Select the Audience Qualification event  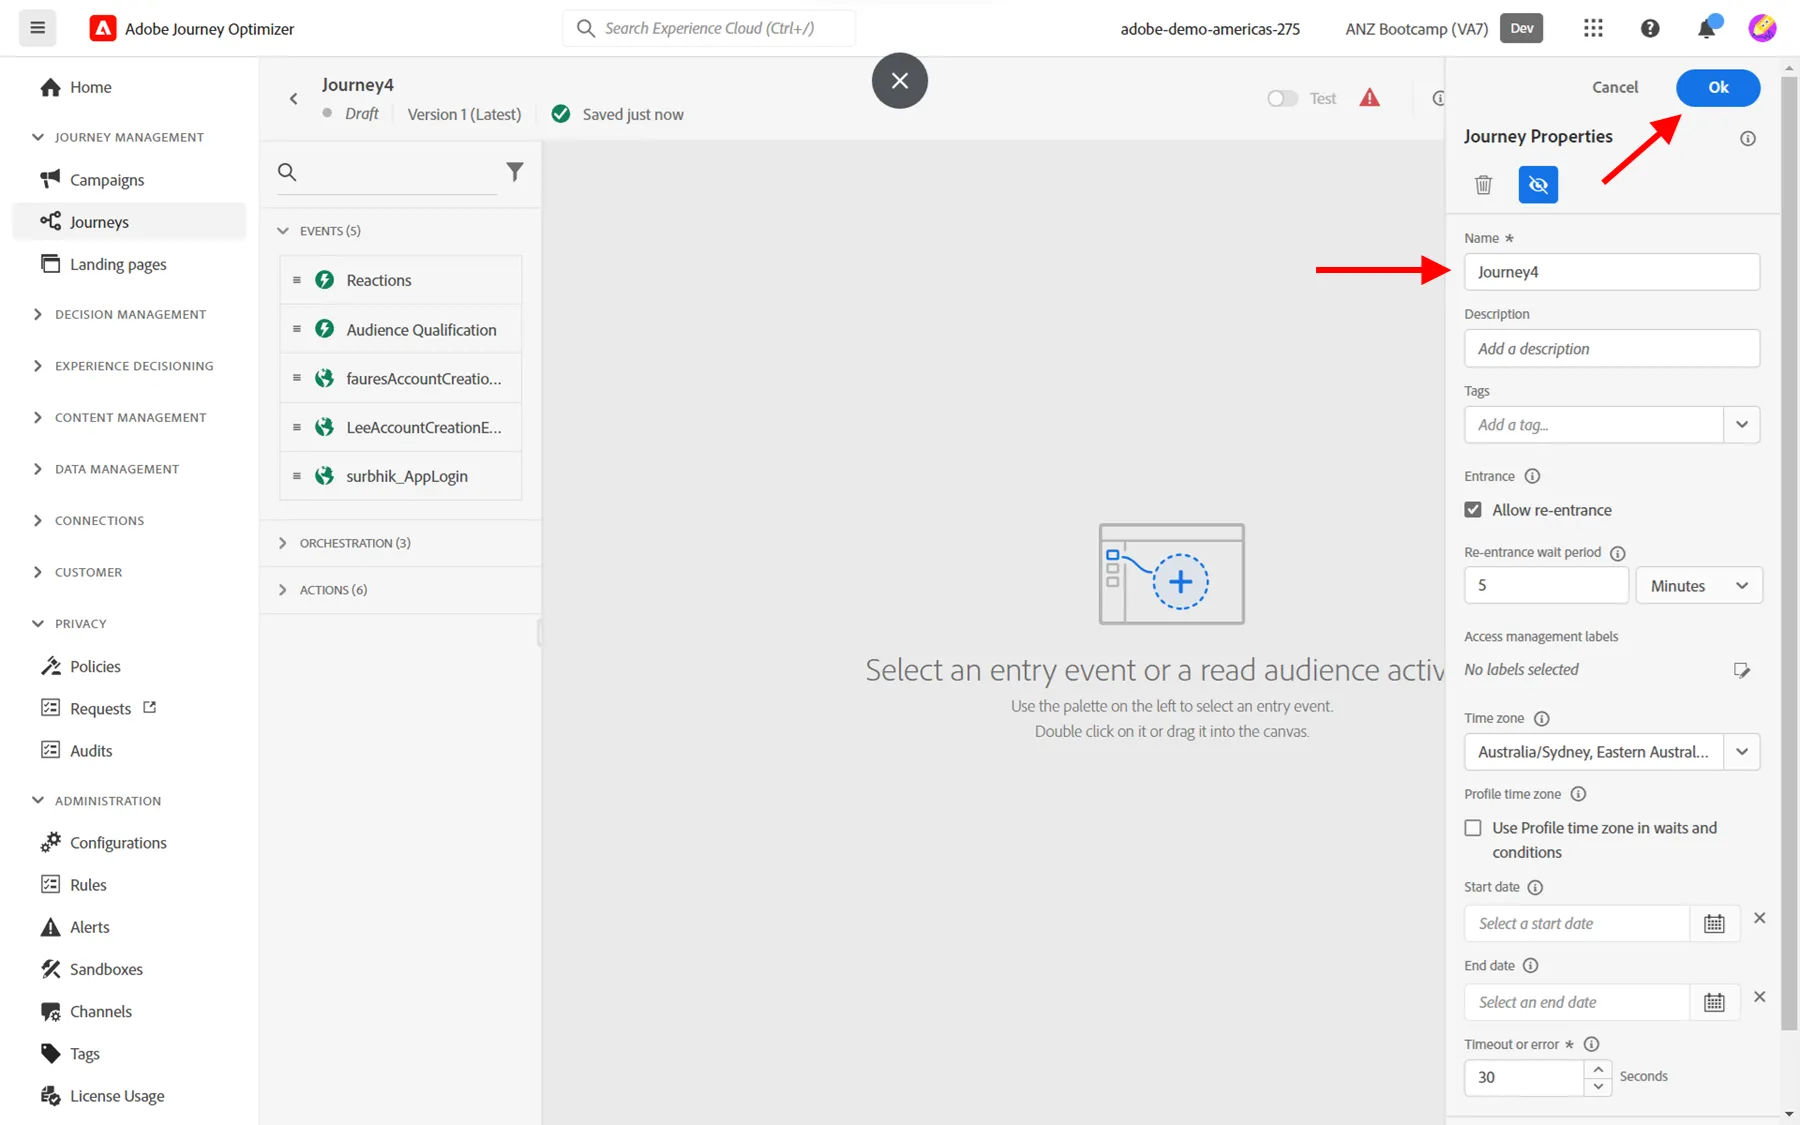click(x=401, y=329)
